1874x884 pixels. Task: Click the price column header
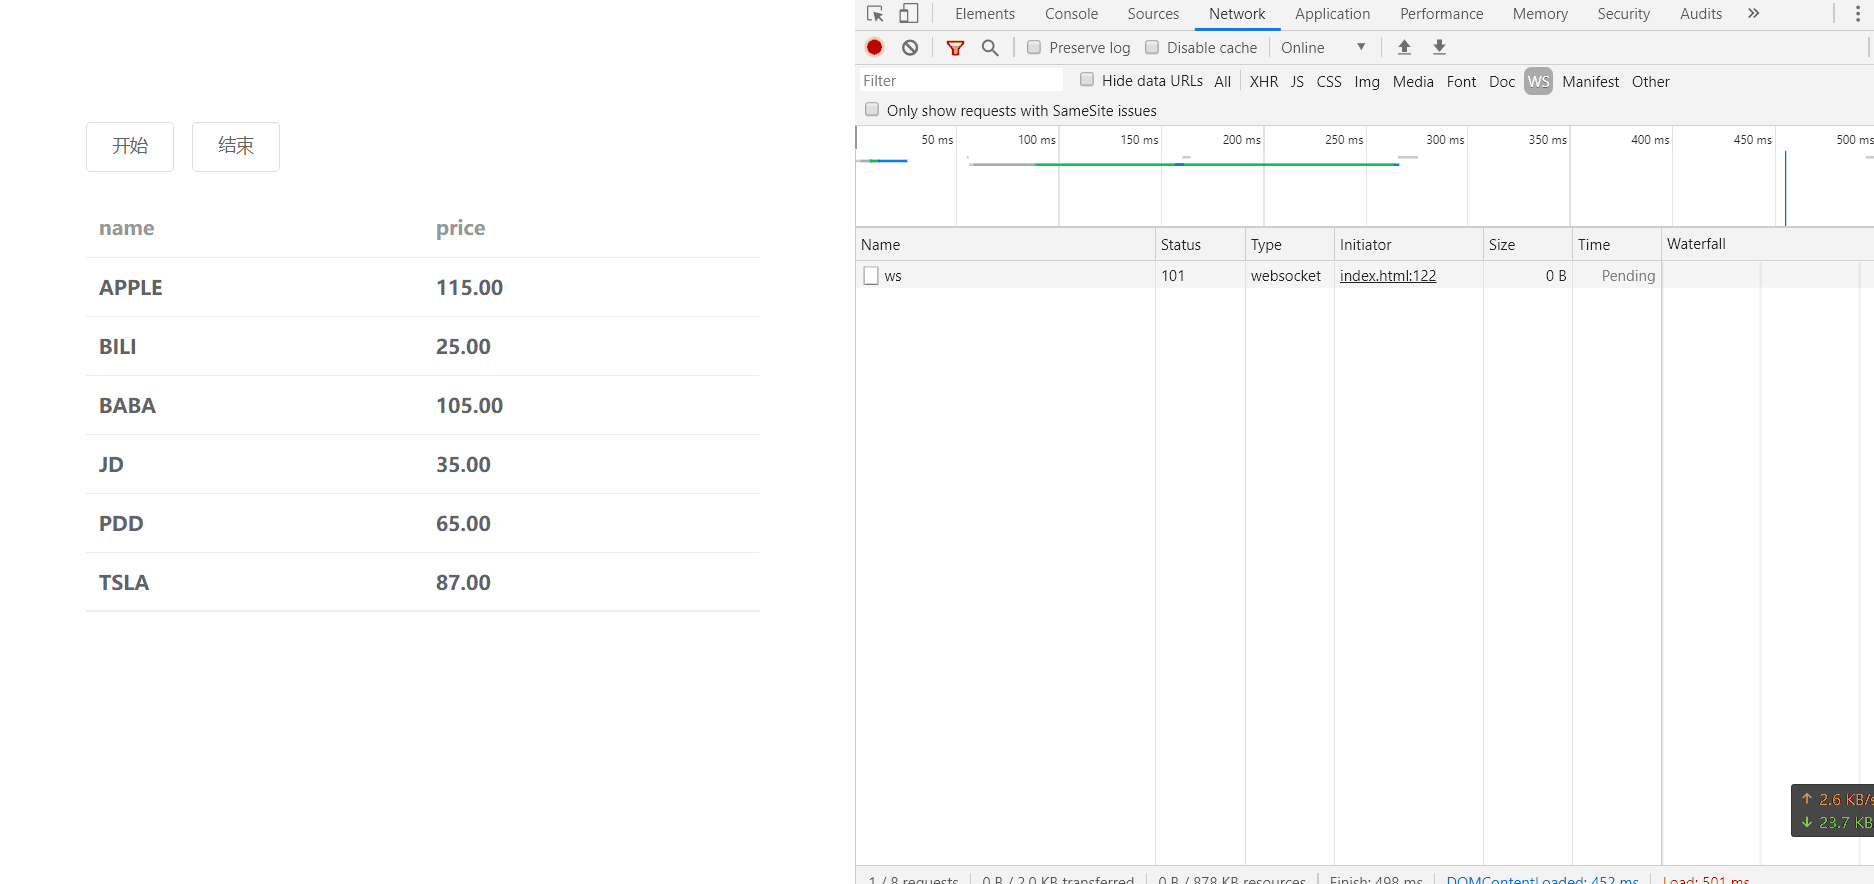point(461,228)
